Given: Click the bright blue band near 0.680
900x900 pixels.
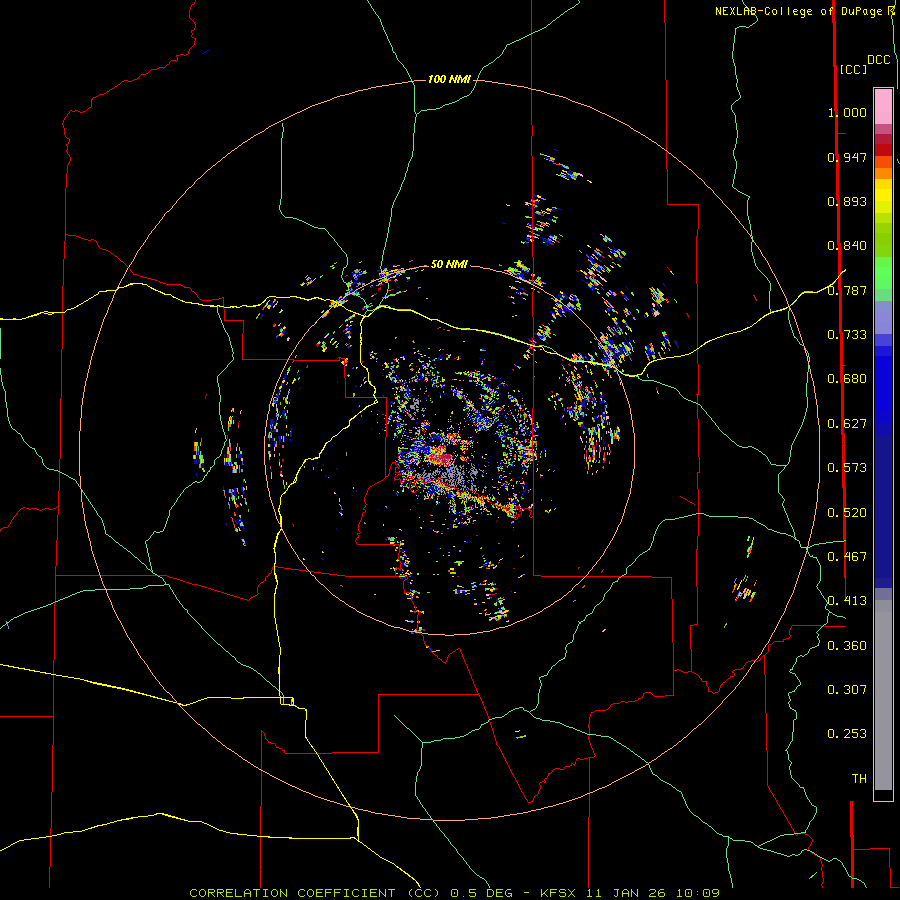Looking at the screenshot, I should click(883, 389).
